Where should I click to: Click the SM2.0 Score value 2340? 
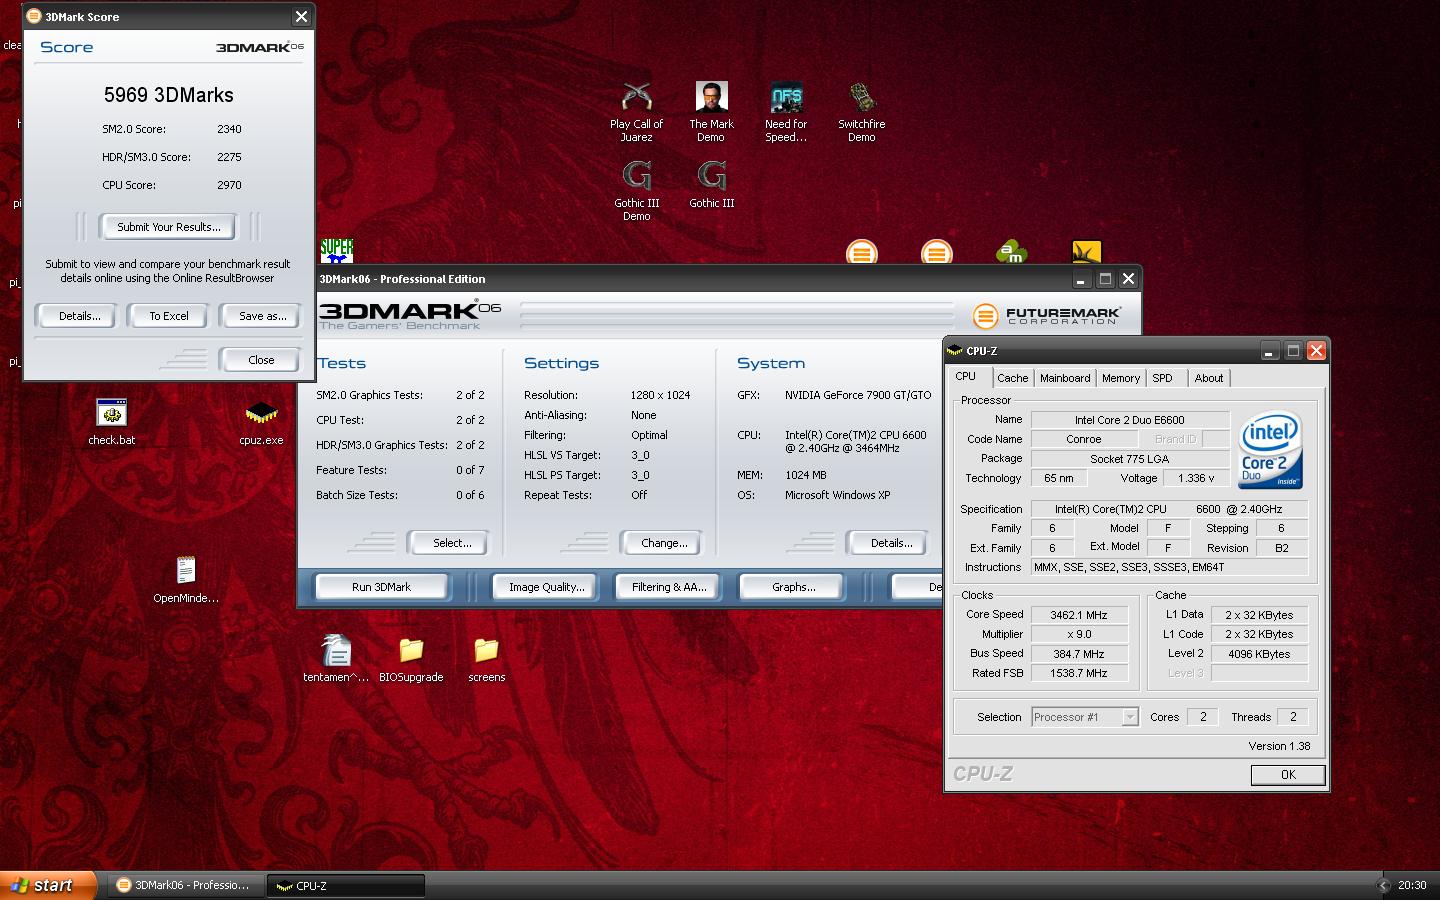(x=229, y=129)
